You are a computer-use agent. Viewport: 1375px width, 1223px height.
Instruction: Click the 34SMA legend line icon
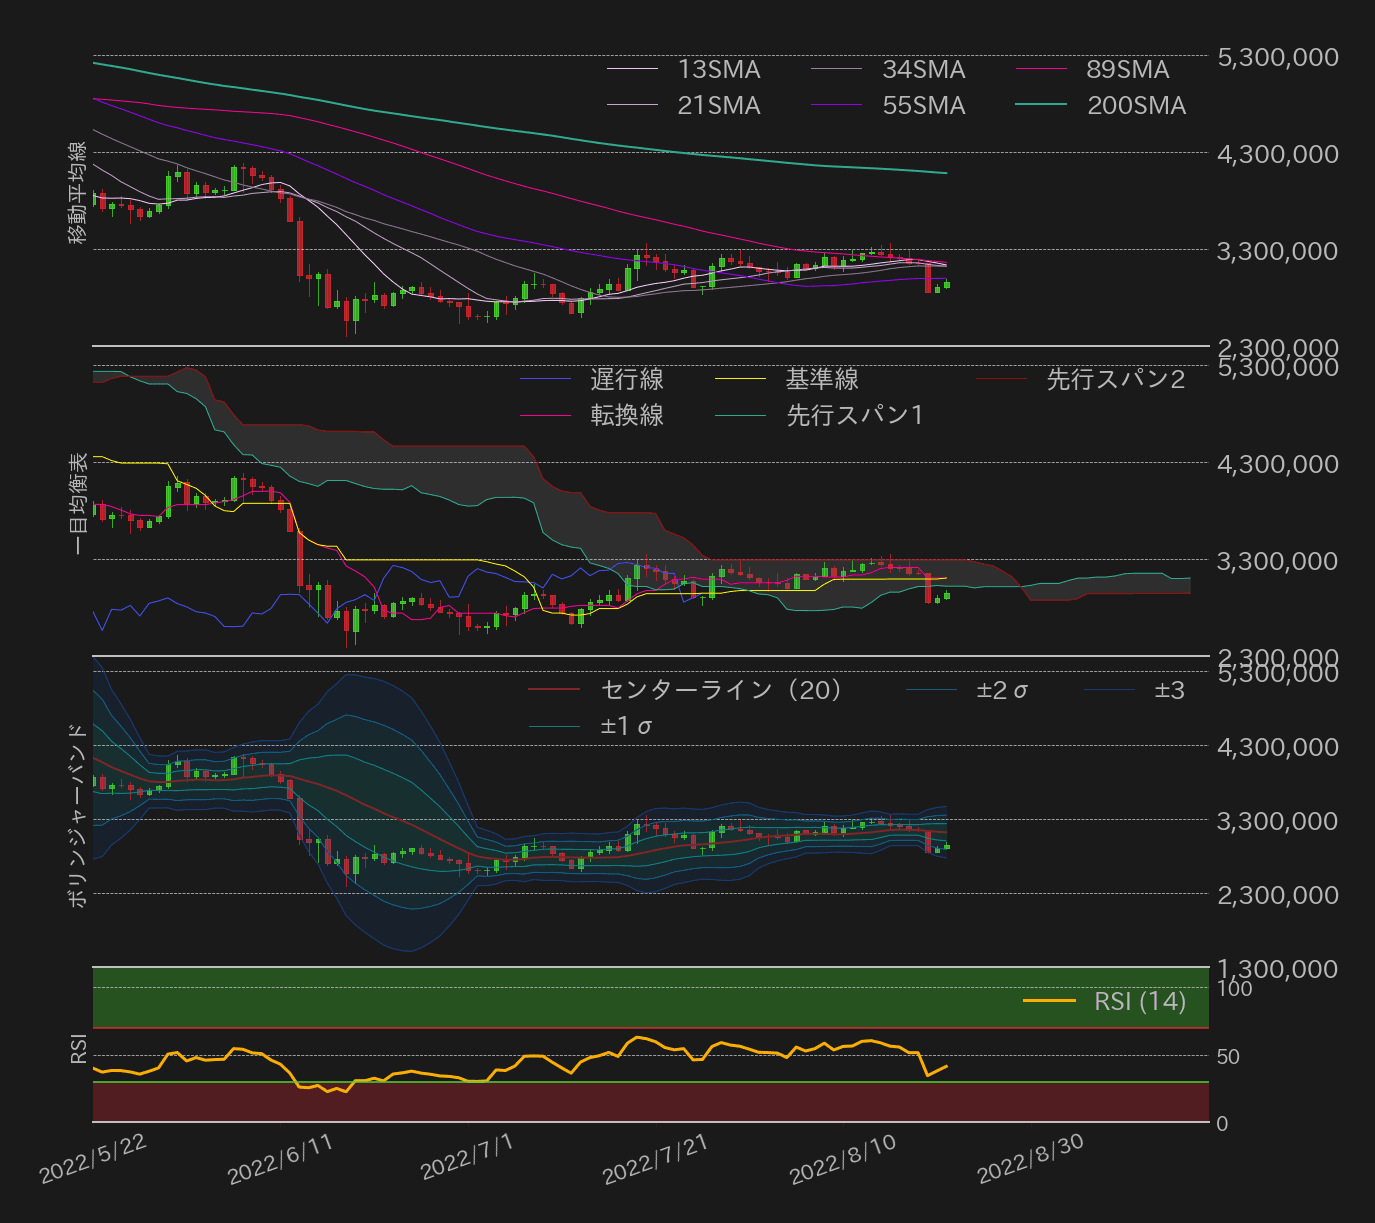click(x=838, y=70)
